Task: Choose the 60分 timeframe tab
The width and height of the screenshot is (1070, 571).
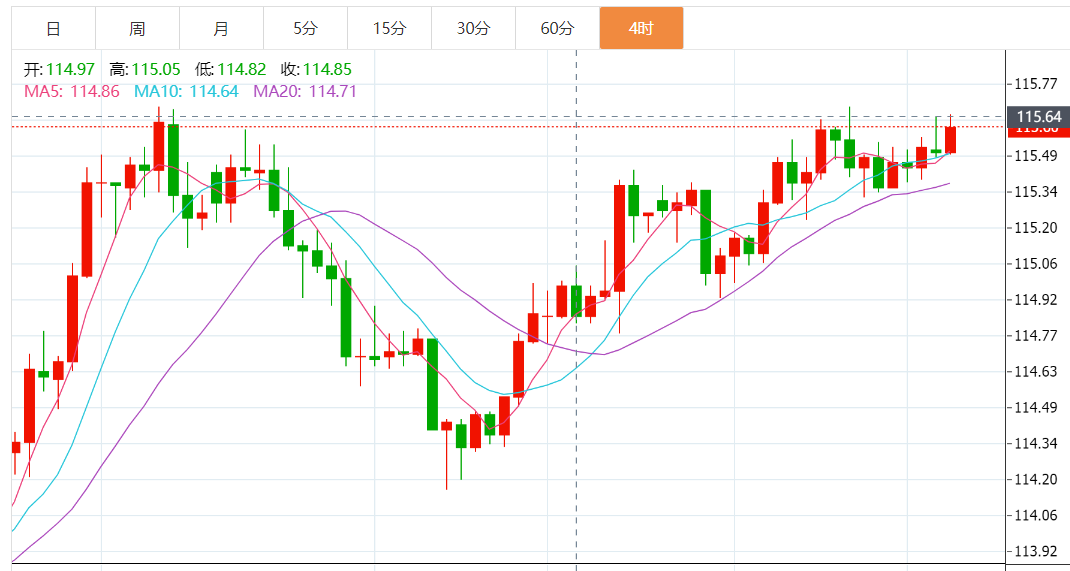Action: [x=557, y=28]
